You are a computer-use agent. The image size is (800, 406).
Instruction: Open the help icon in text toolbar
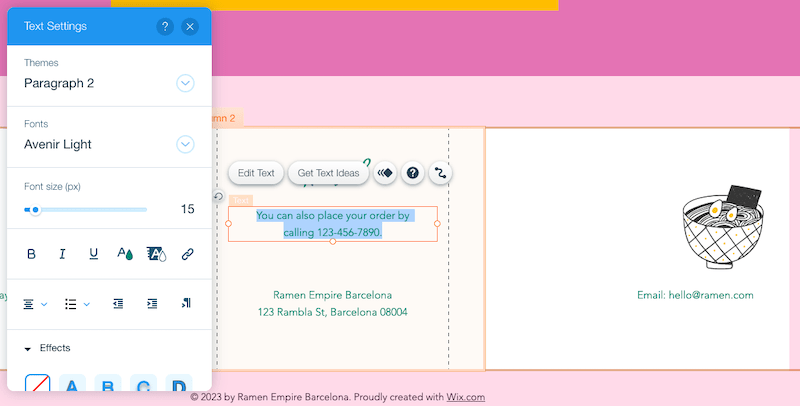point(413,173)
